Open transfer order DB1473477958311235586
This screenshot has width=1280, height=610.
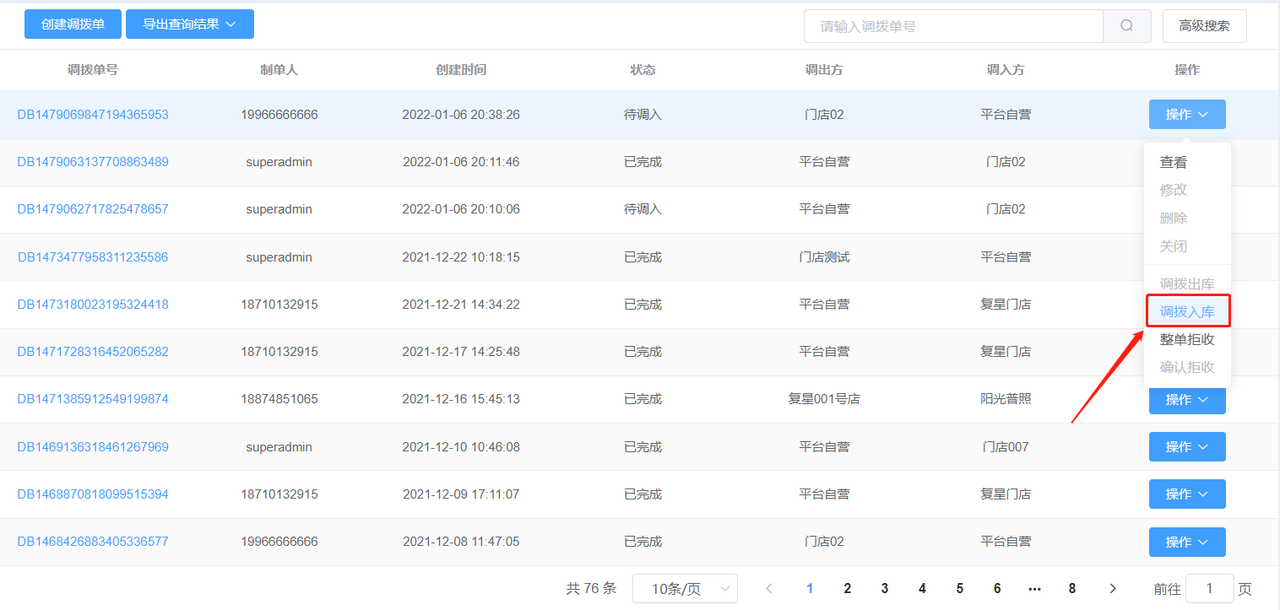93,257
